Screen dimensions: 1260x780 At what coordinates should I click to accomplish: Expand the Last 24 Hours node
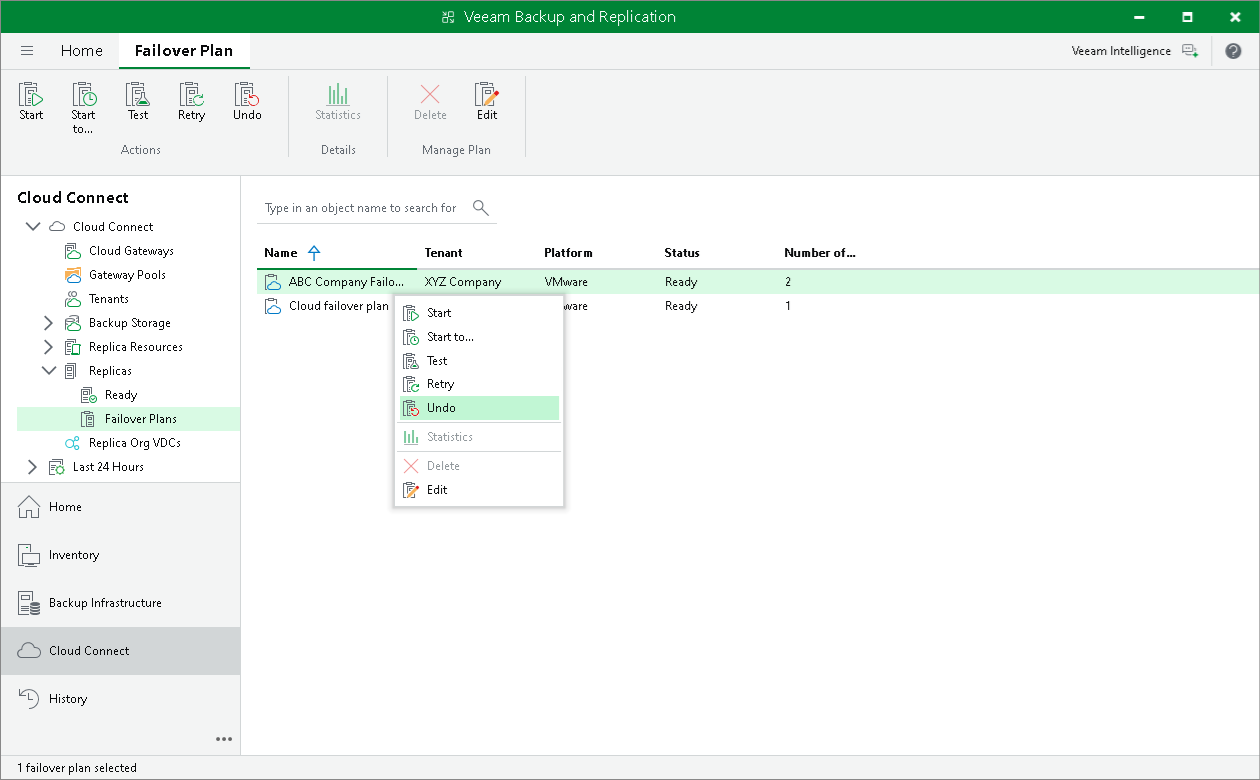[32, 467]
